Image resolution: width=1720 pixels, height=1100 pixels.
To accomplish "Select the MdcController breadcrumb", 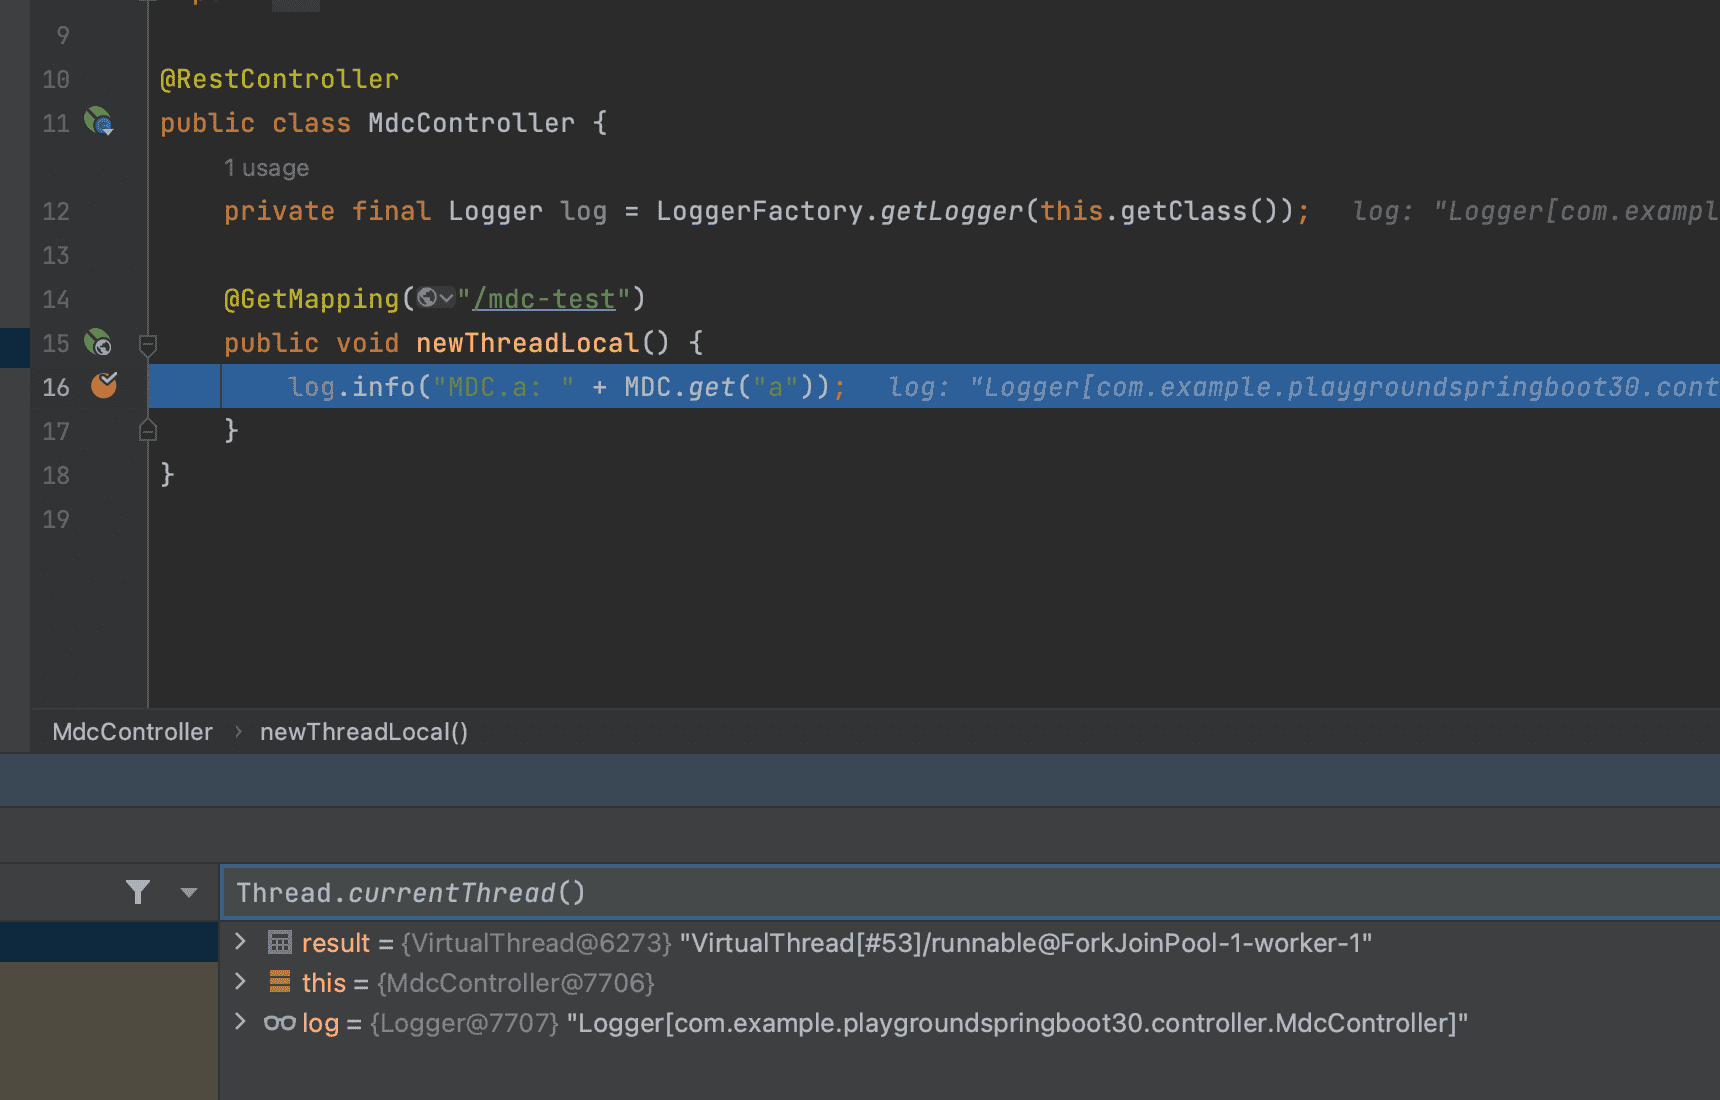I will tap(132, 732).
